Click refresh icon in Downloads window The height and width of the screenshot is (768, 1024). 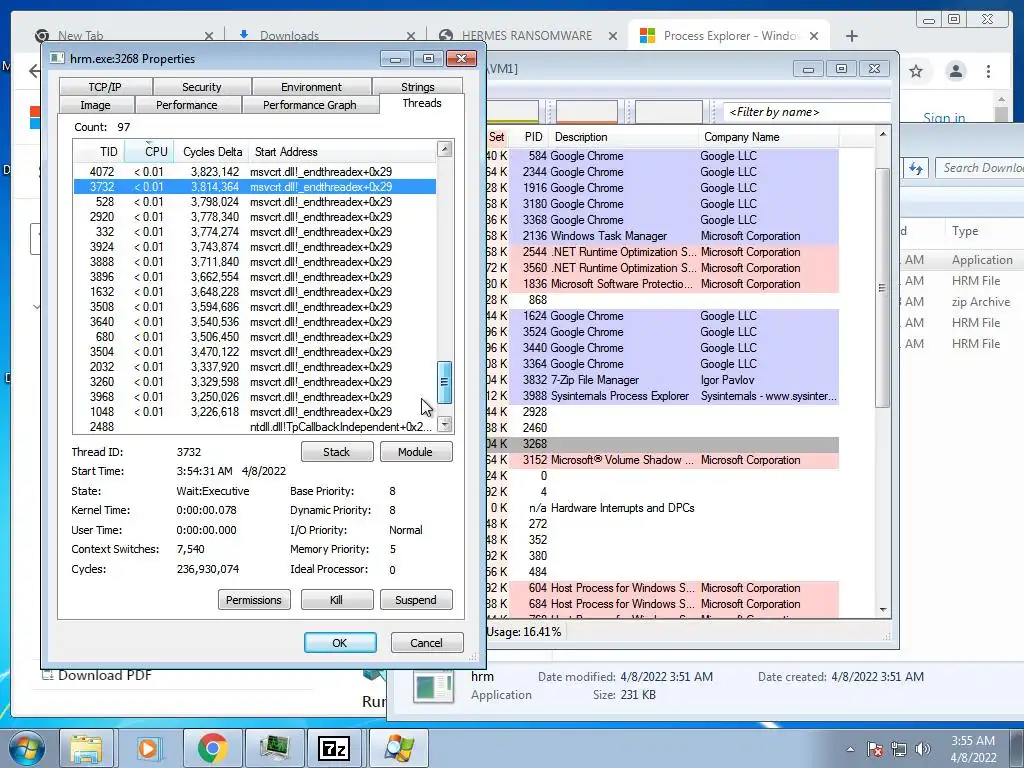[x=916, y=168]
